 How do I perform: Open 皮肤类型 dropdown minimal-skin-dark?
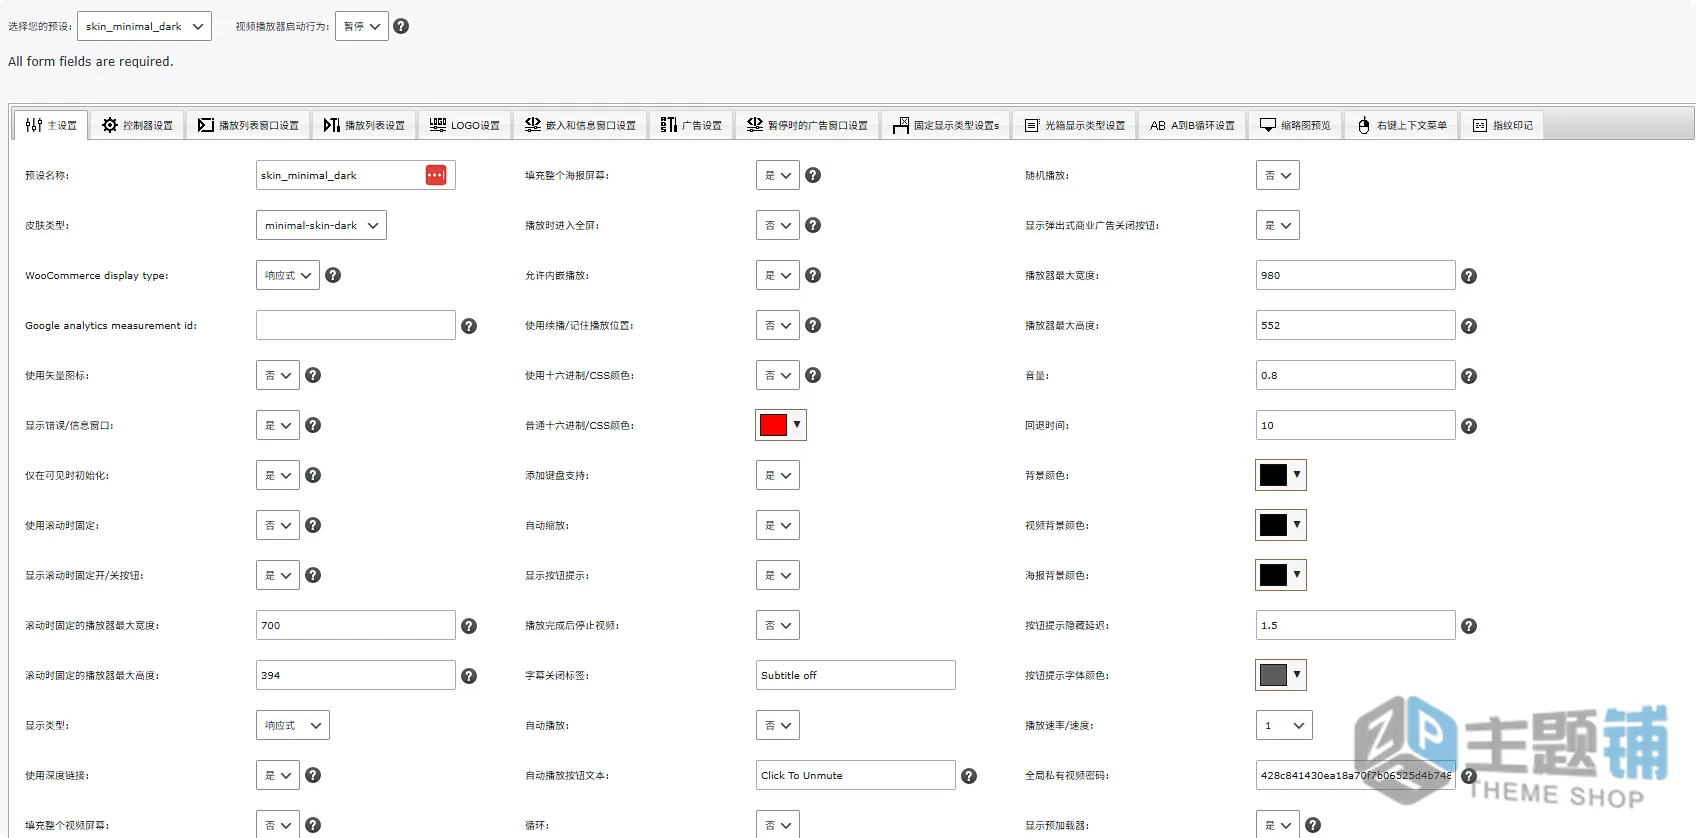pyautogui.click(x=321, y=225)
